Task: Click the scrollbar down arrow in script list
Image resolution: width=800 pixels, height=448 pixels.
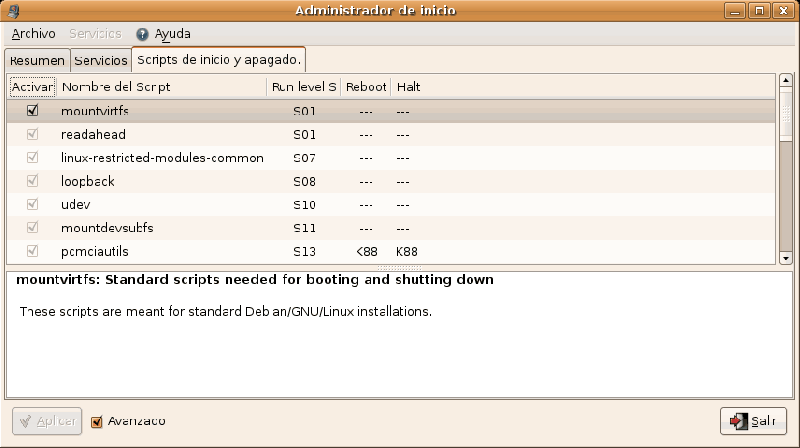Action: pos(786,257)
